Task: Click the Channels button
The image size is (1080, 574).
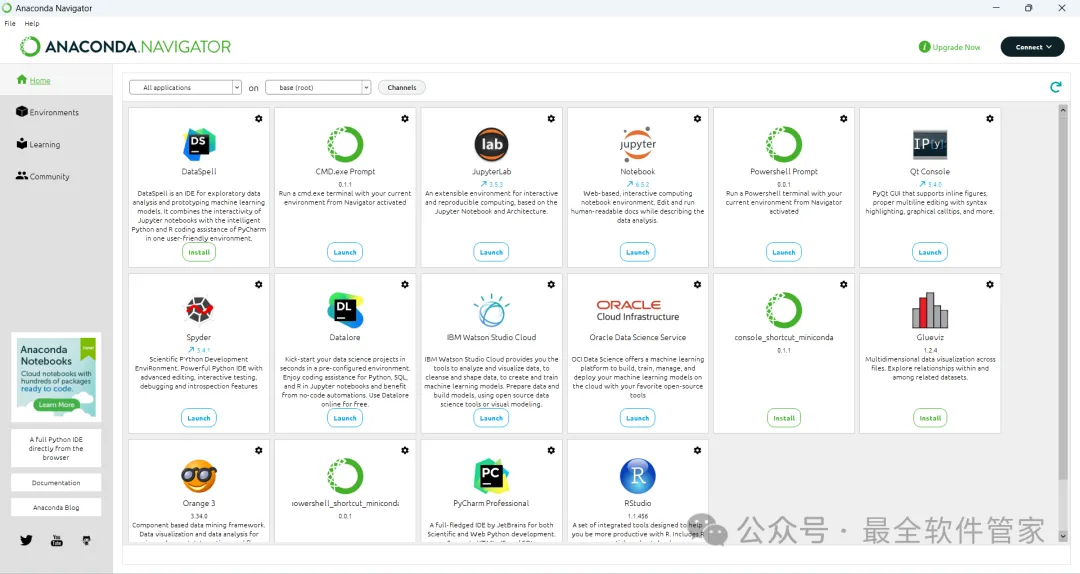Action: (402, 88)
